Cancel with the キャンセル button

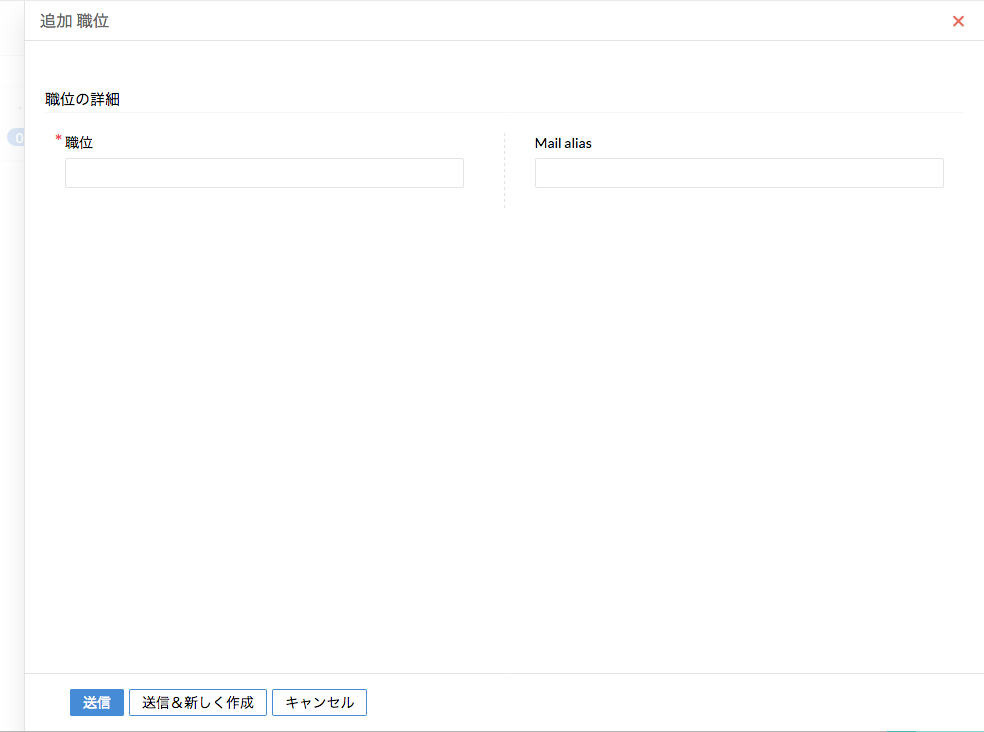pyautogui.click(x=319, y=702)
